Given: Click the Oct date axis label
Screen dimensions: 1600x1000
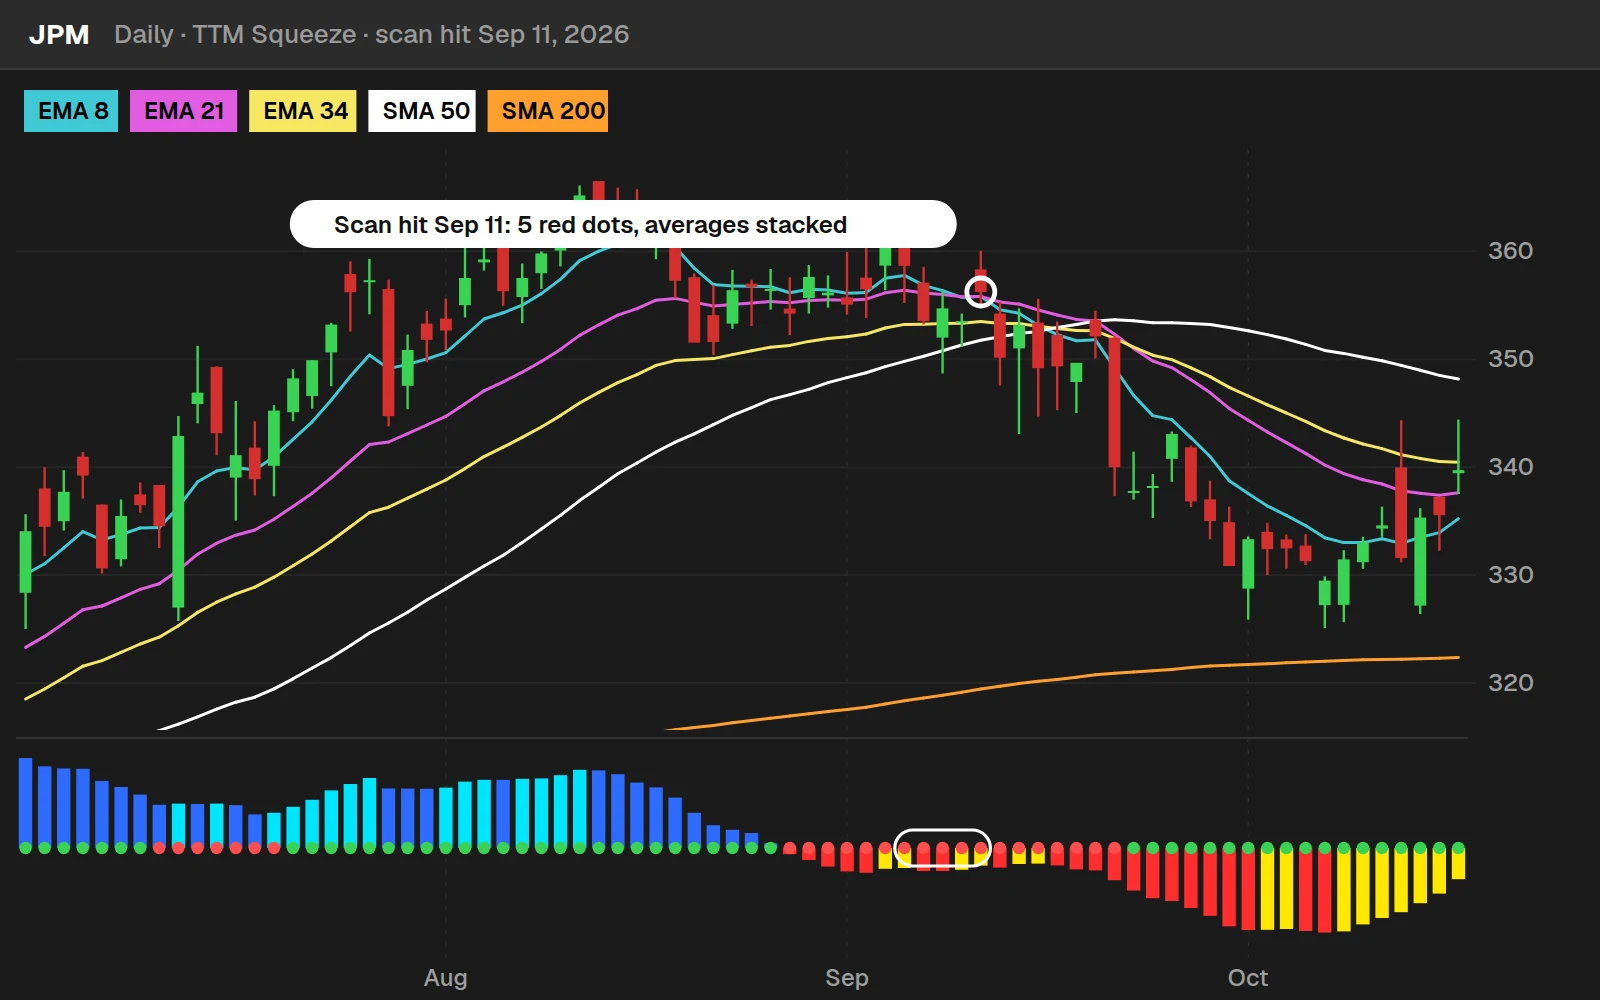Looking at the screenshot, I should 1247,978.
